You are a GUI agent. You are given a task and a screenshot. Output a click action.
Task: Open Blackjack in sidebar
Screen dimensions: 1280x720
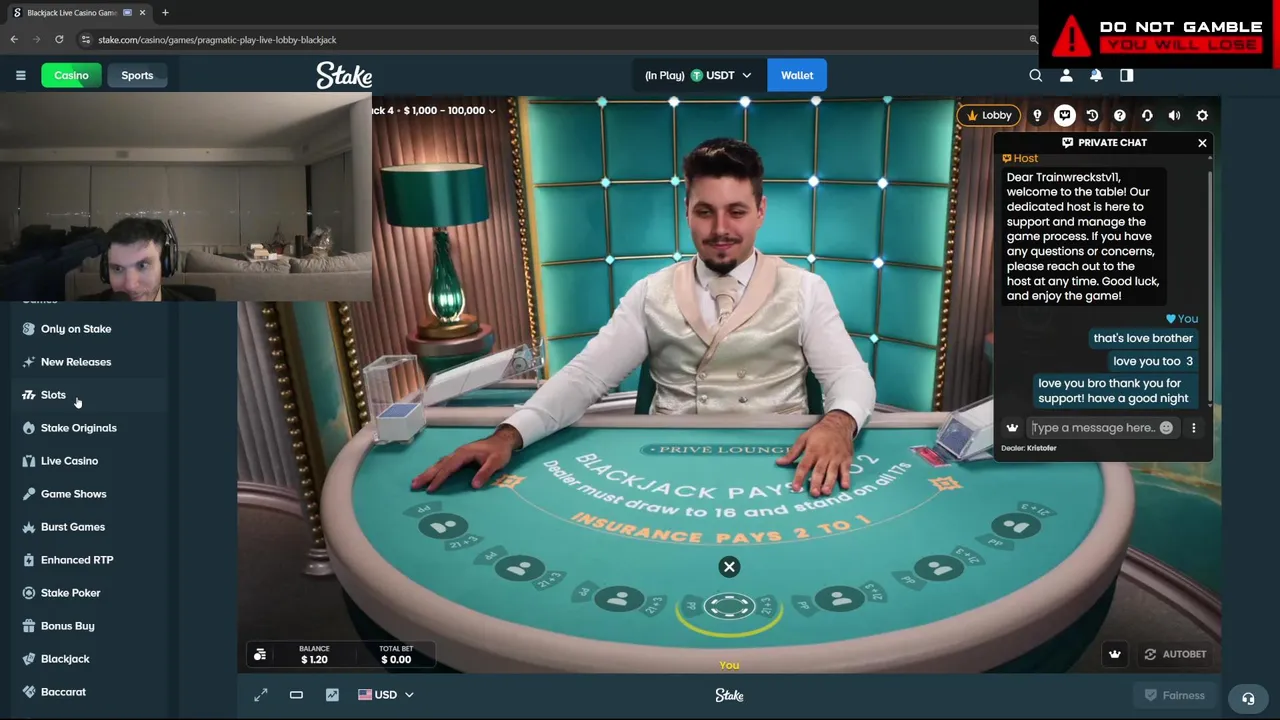click(x=65, y=659)
